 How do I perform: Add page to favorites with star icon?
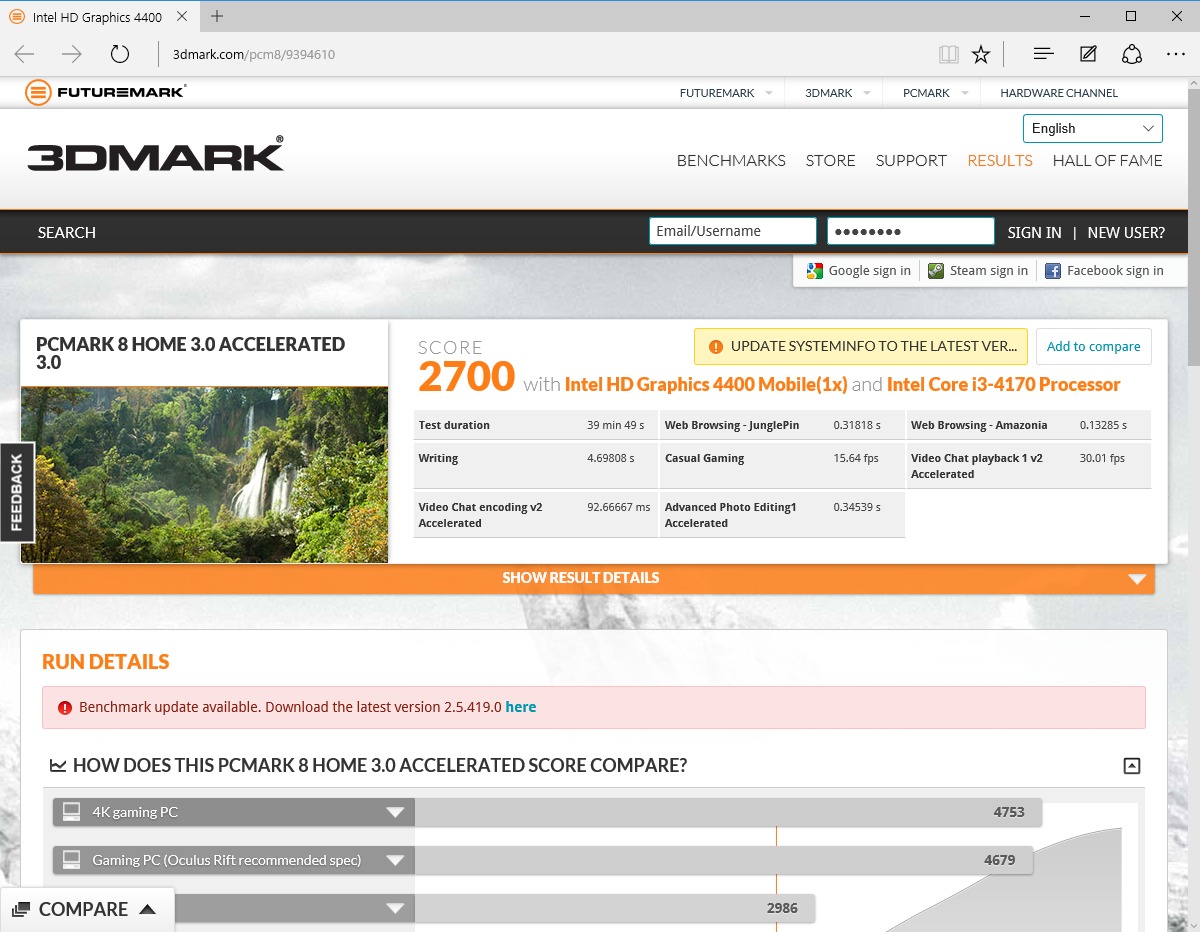pyautogui.click(x=981, y=54)
